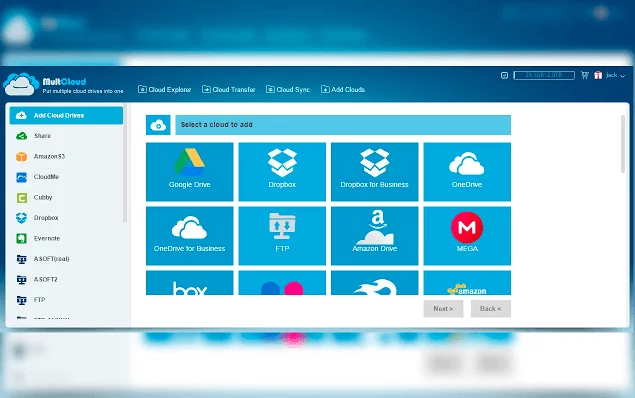Select the Flickr tile with two dots
This screenshot has width=635, height=398.
click(282, 283)
